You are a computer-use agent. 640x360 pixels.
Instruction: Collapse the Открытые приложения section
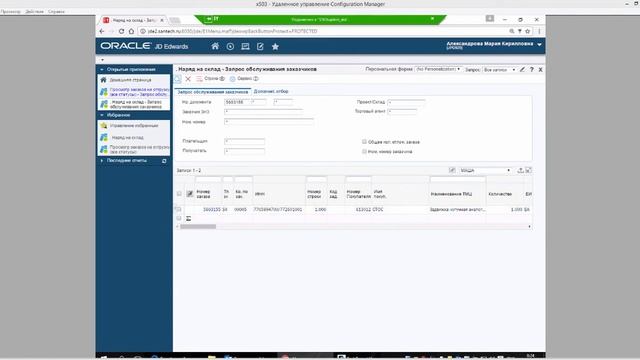tap(102, 69)
